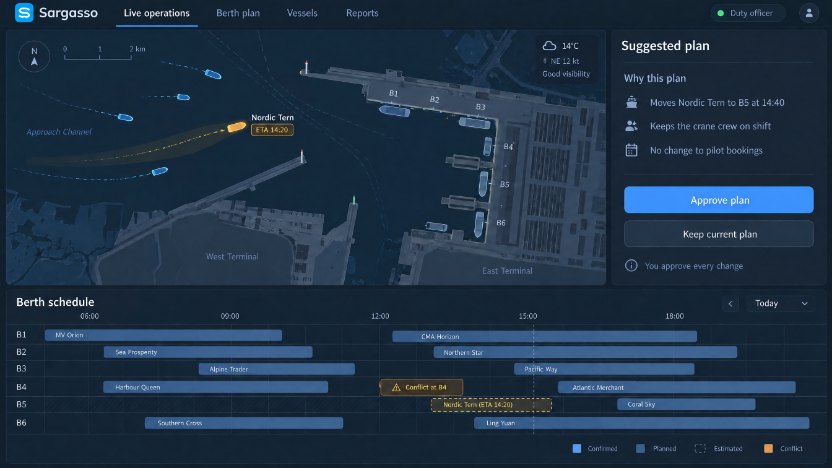Click the B1 row label in schedule
The height and width of the screenshot is (468, 832).
coord(21,335)
